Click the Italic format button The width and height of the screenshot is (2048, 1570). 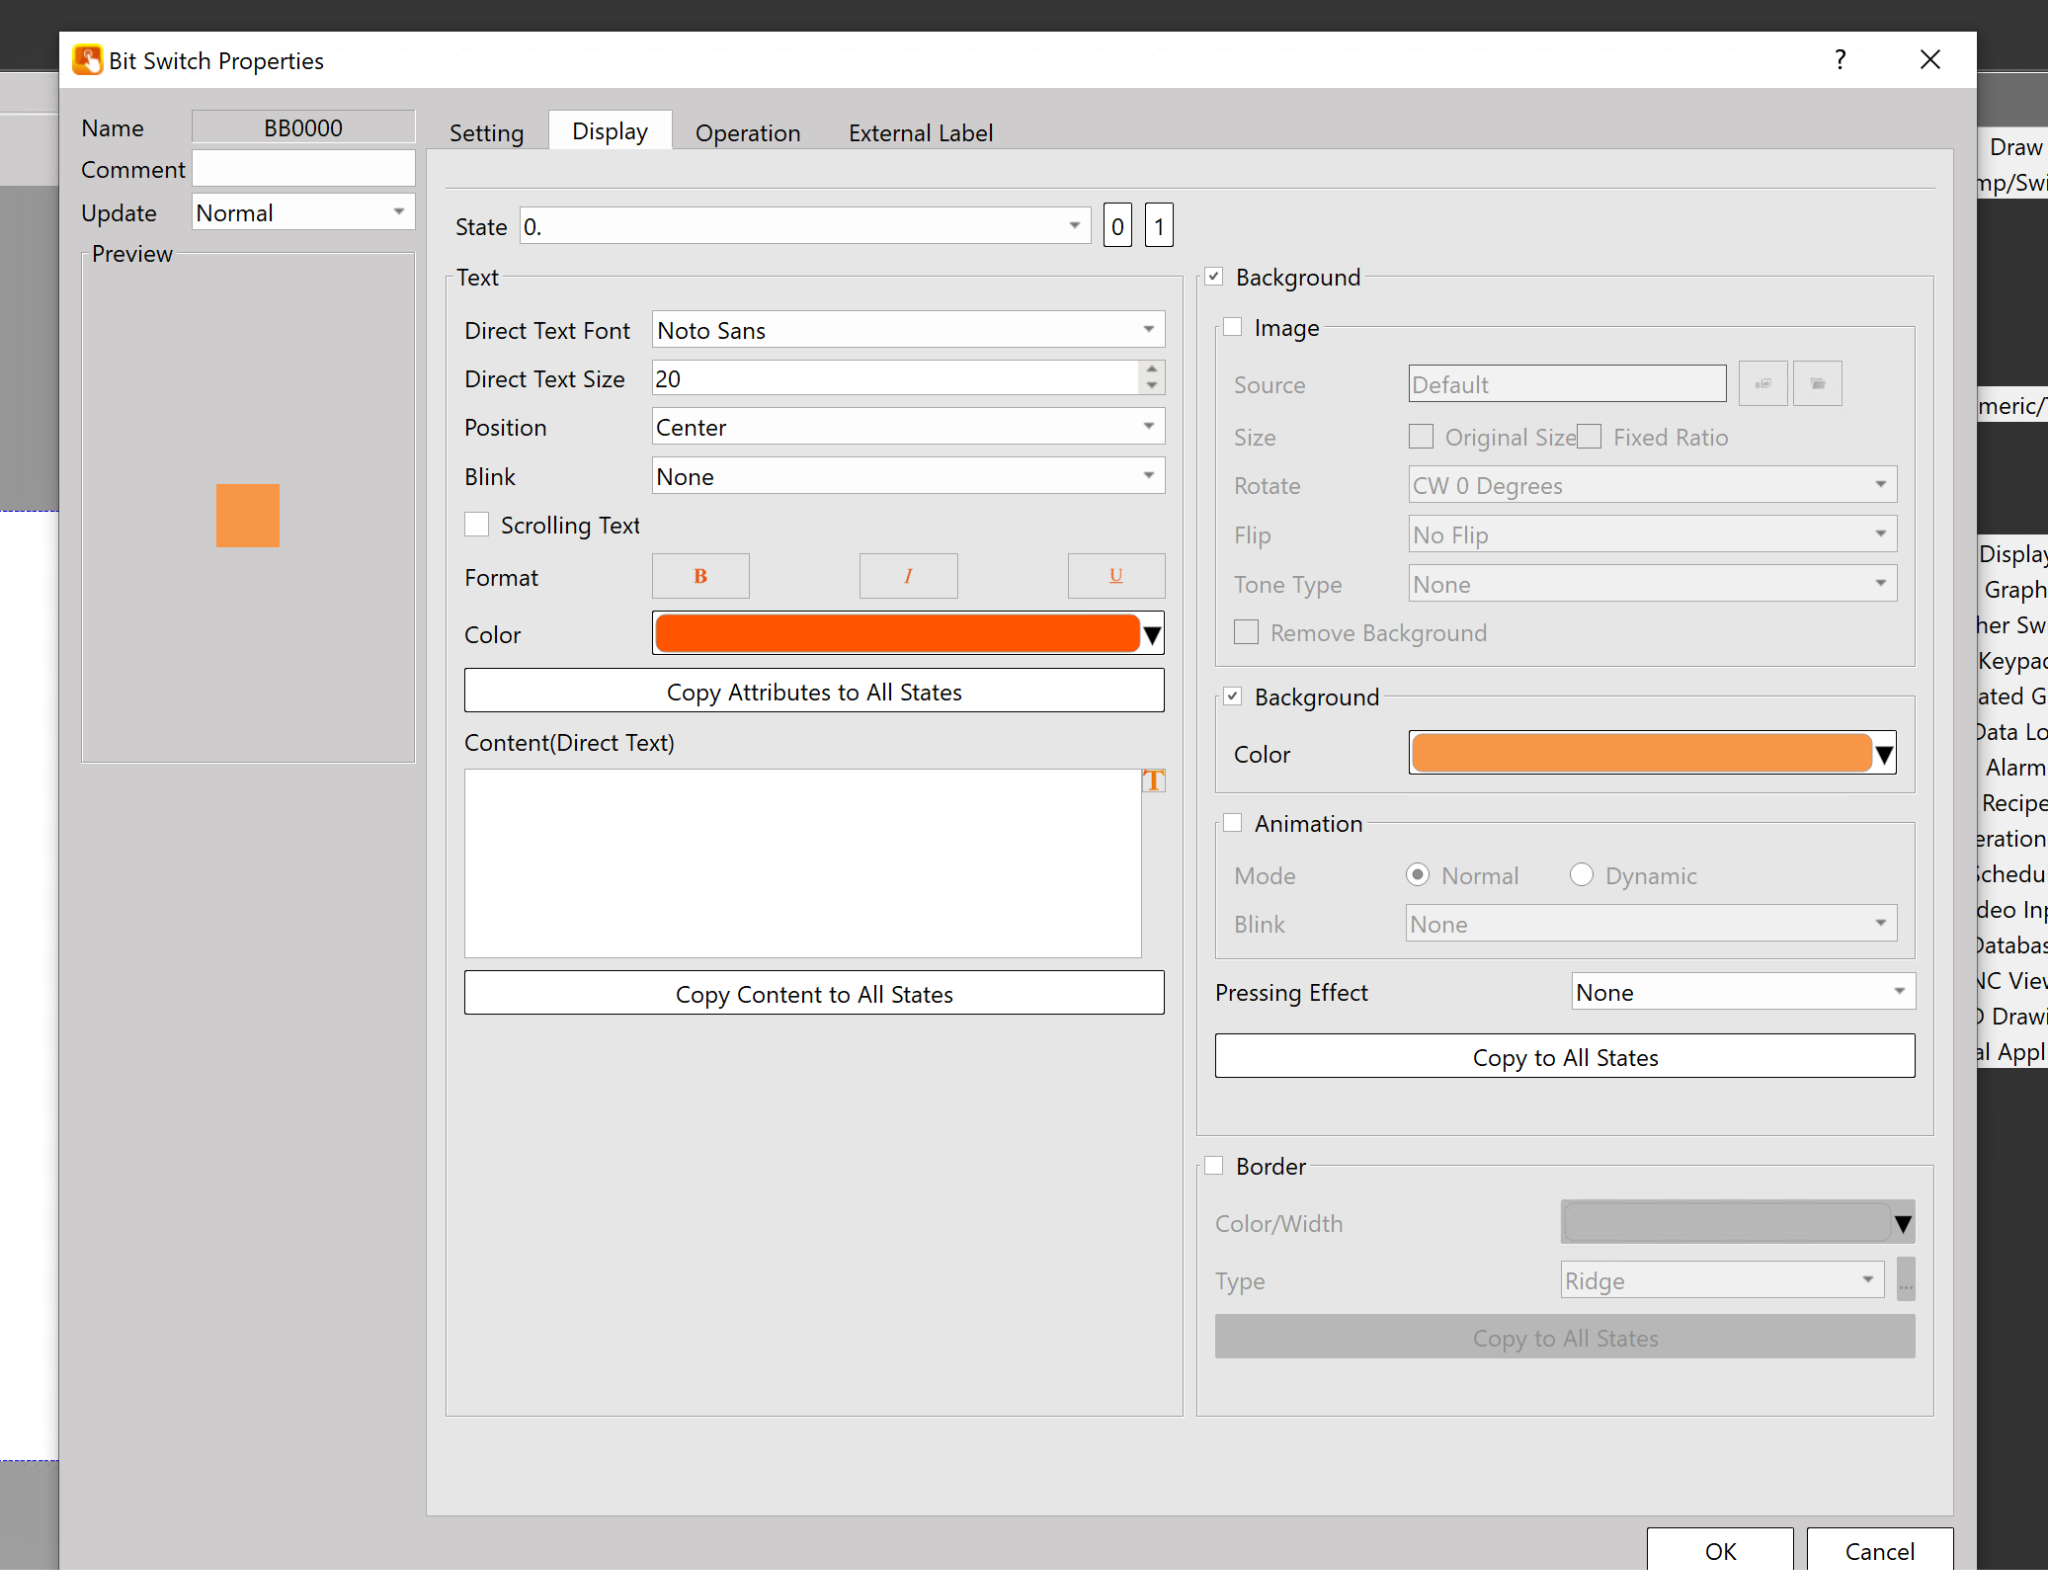[907, 576]
